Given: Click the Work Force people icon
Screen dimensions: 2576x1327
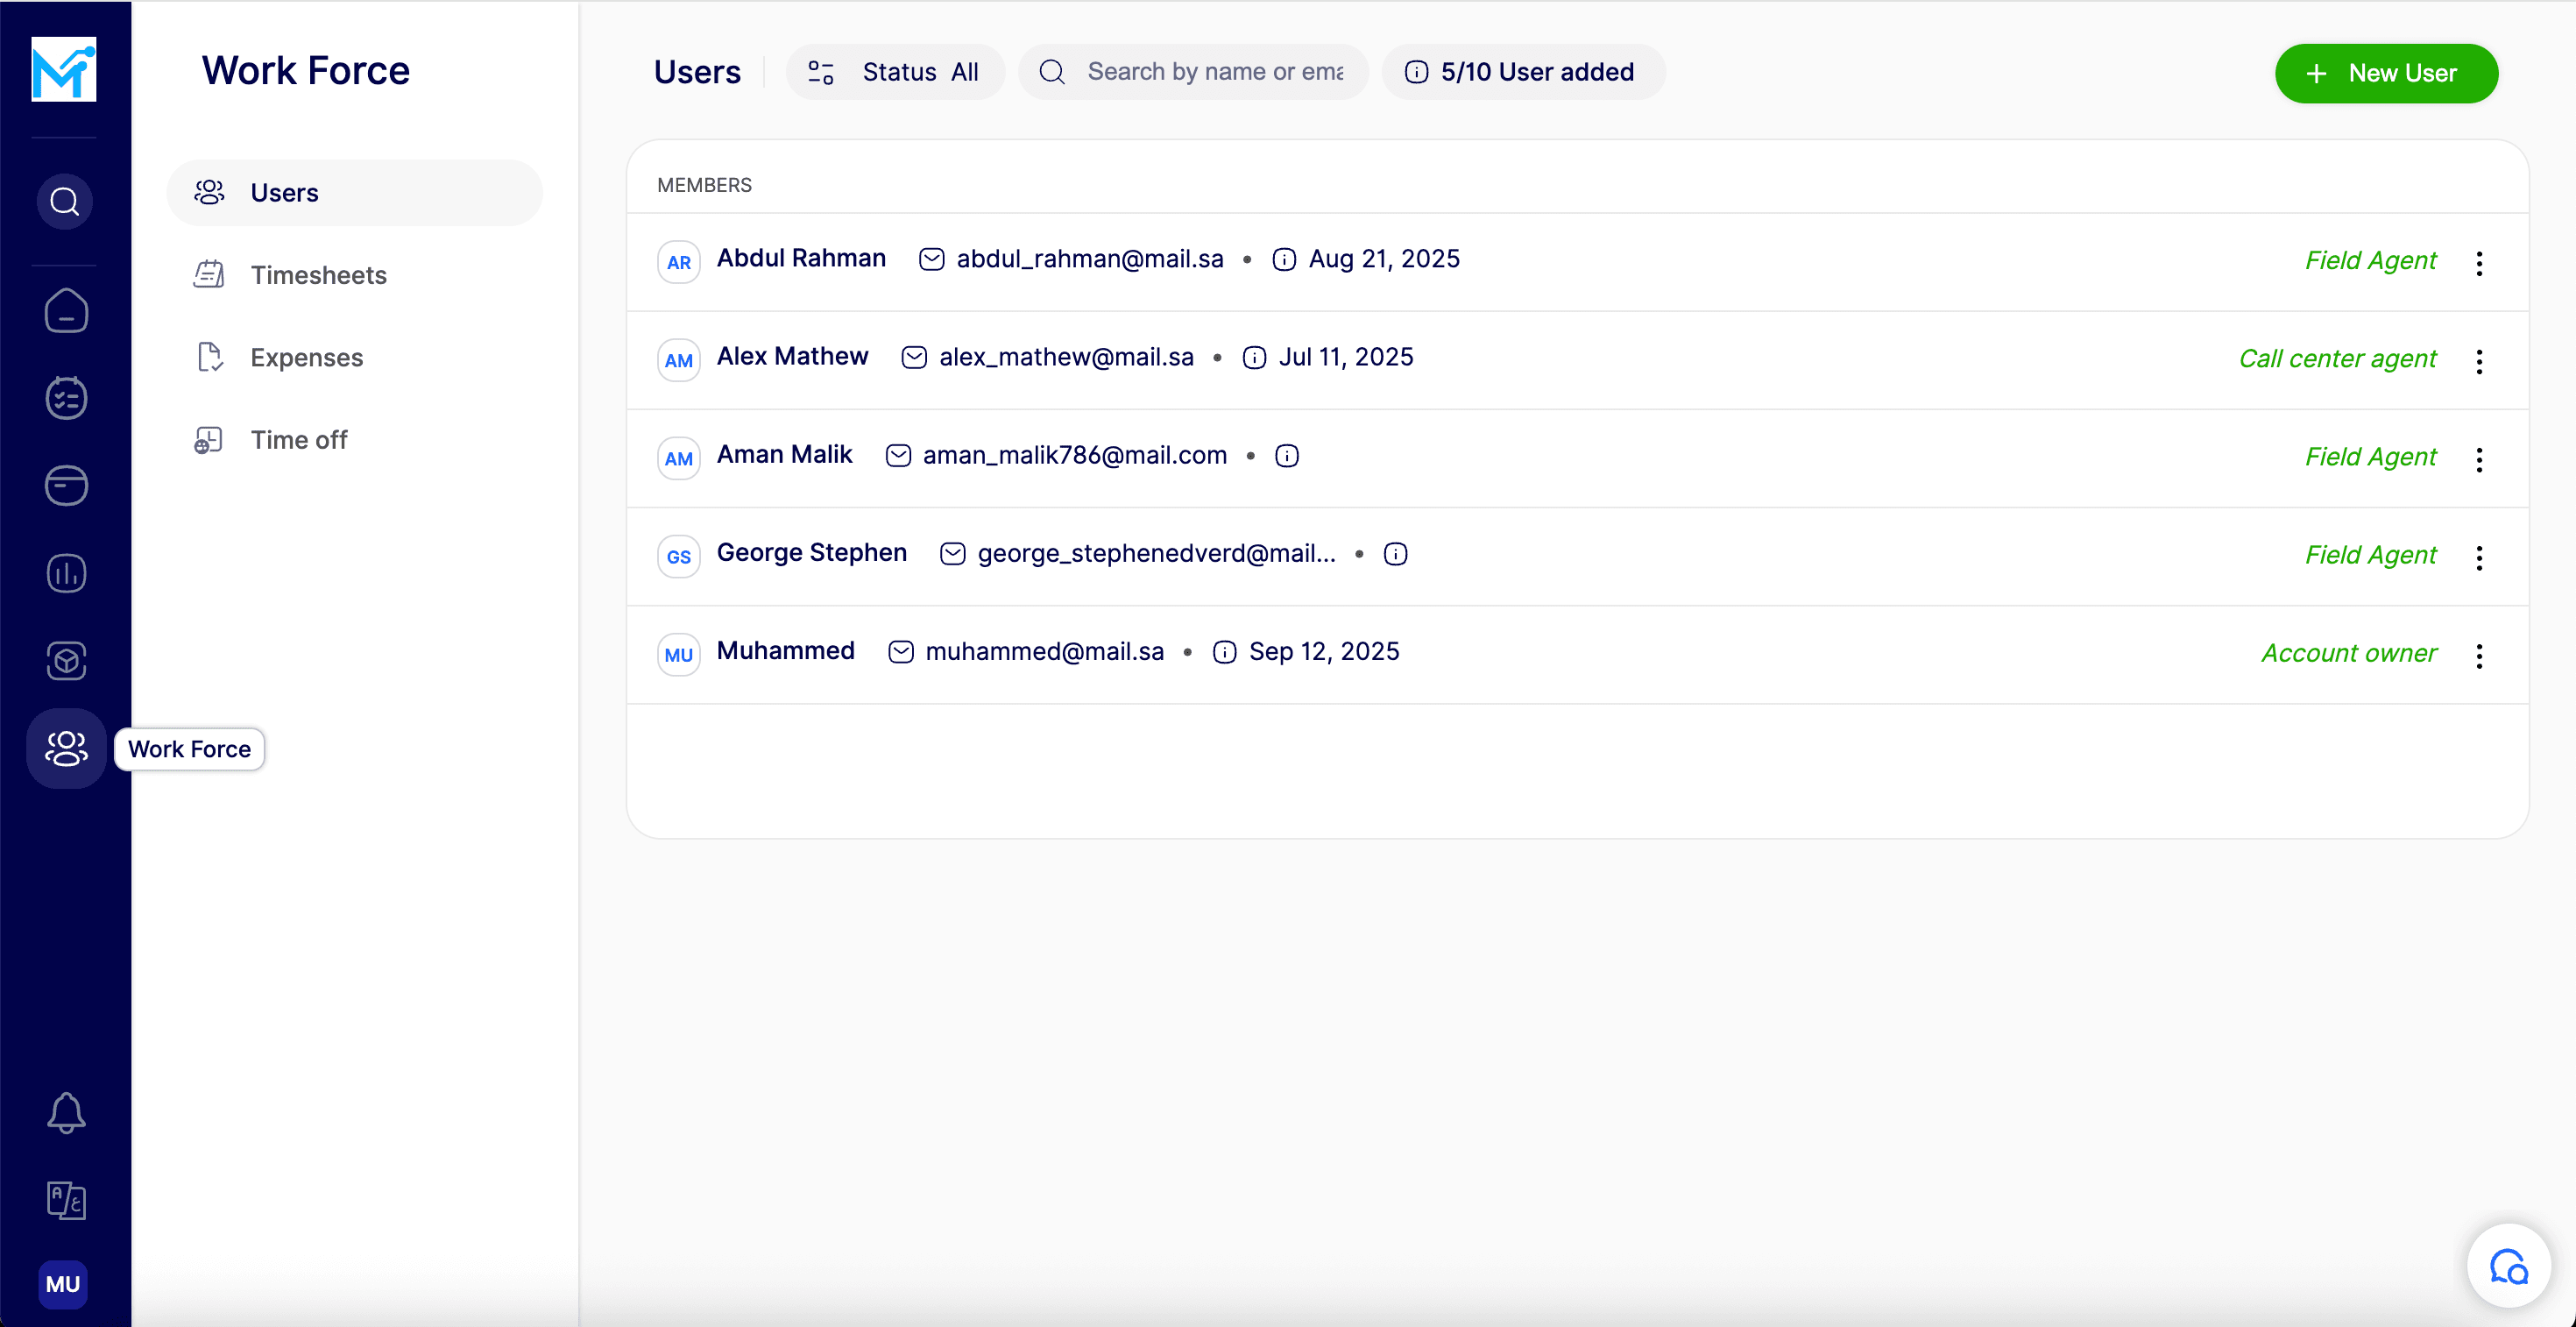Looking at the screenshot, I should 66,748.
